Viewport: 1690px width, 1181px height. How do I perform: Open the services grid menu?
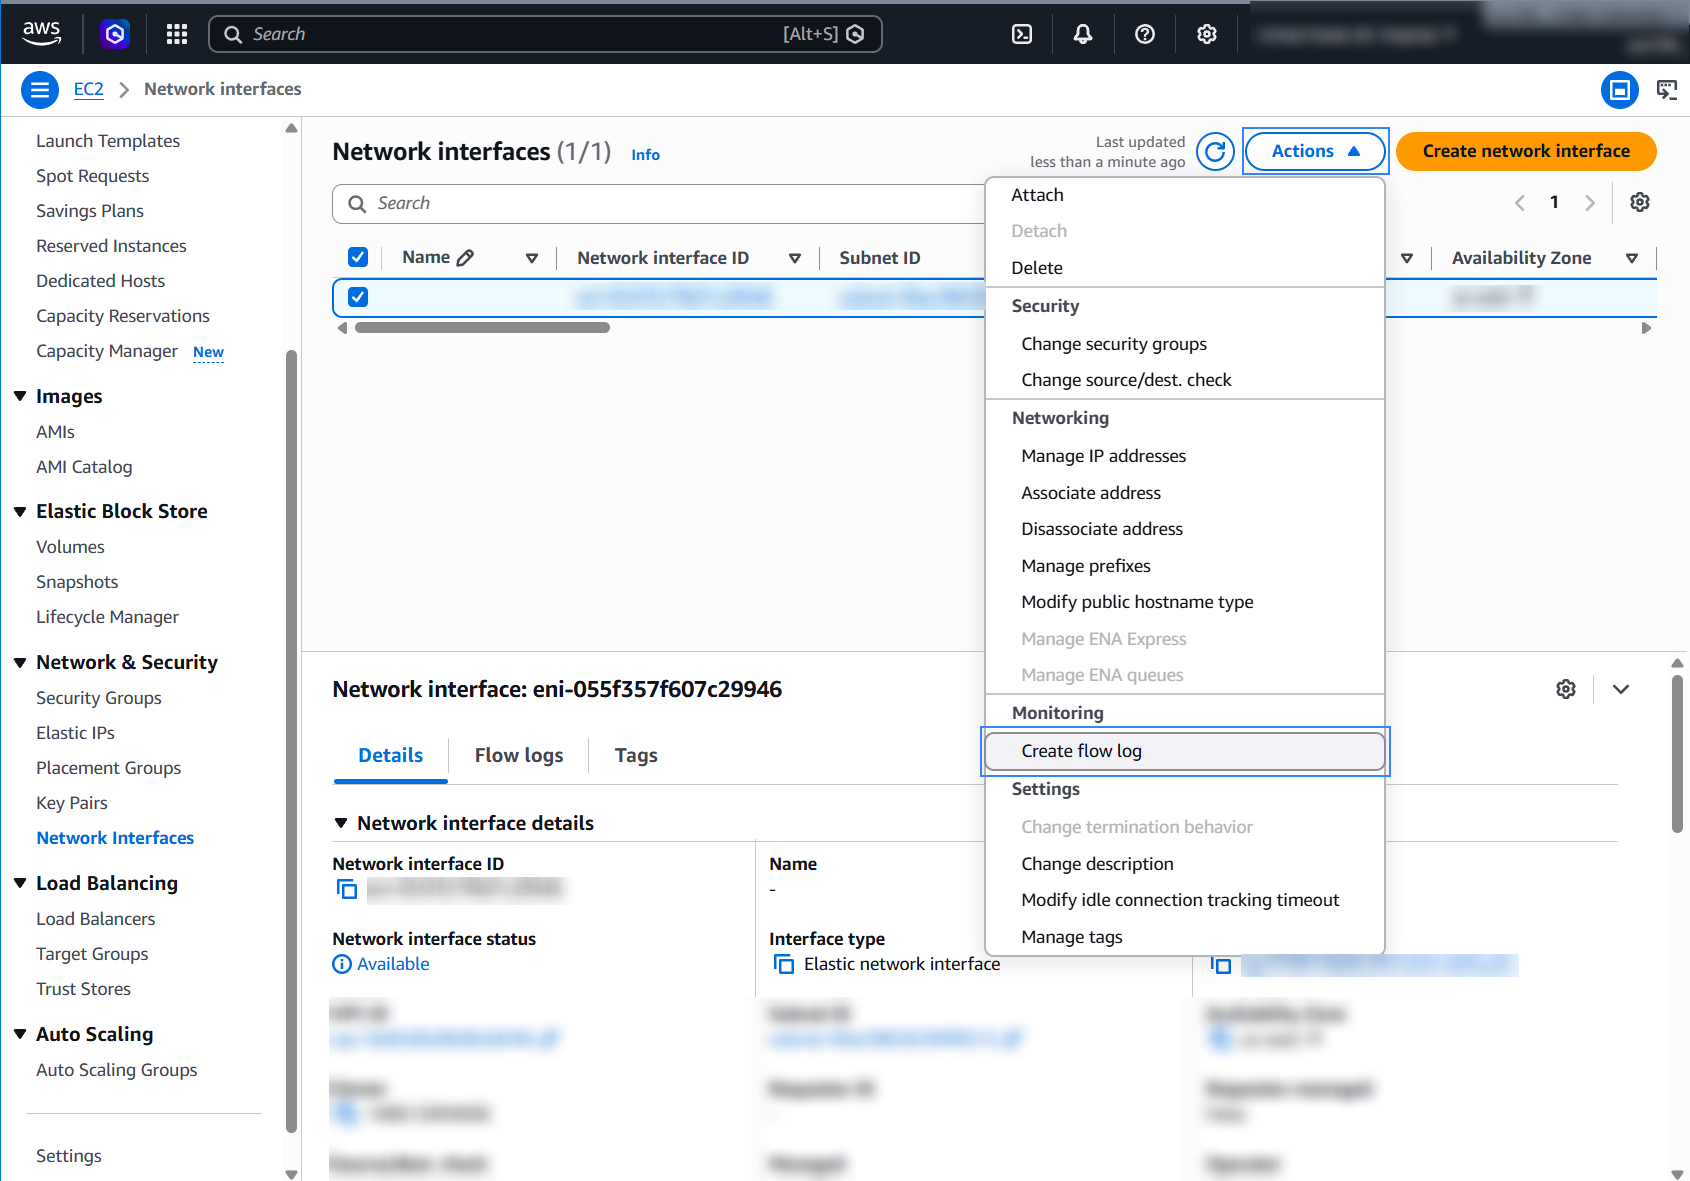click(177, 34)
